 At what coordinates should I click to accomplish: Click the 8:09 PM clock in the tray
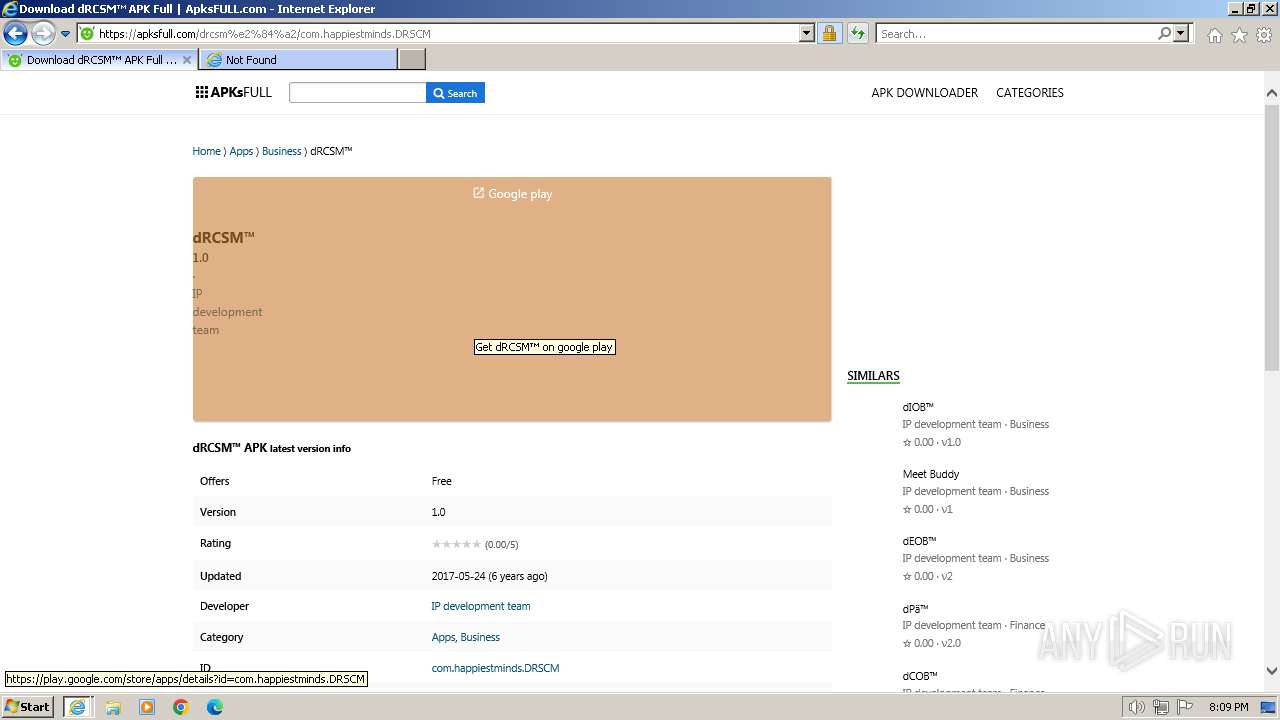click(1228, 707)
